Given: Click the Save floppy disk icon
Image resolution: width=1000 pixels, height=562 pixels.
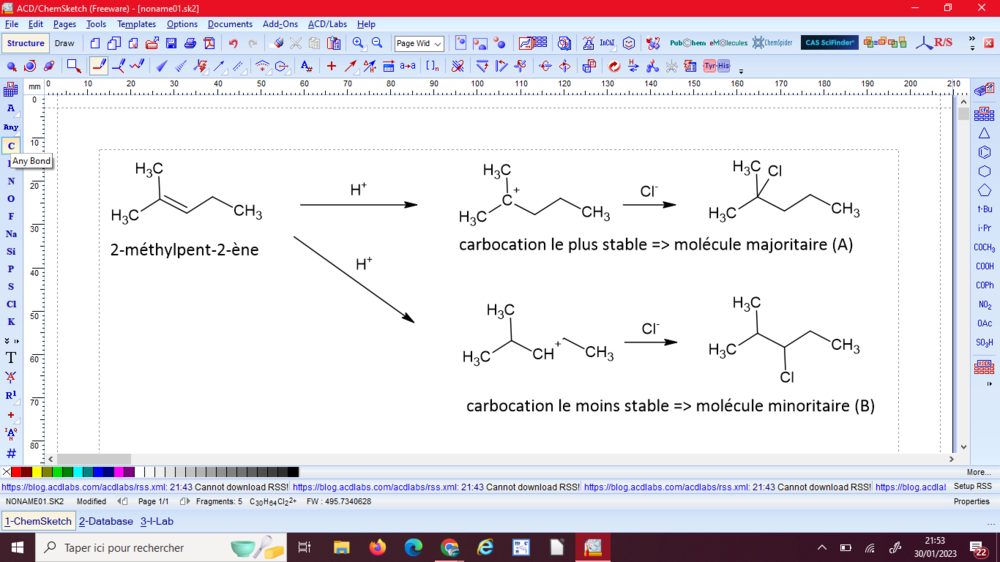Looking at the screenshot, I should coord(171,44).
